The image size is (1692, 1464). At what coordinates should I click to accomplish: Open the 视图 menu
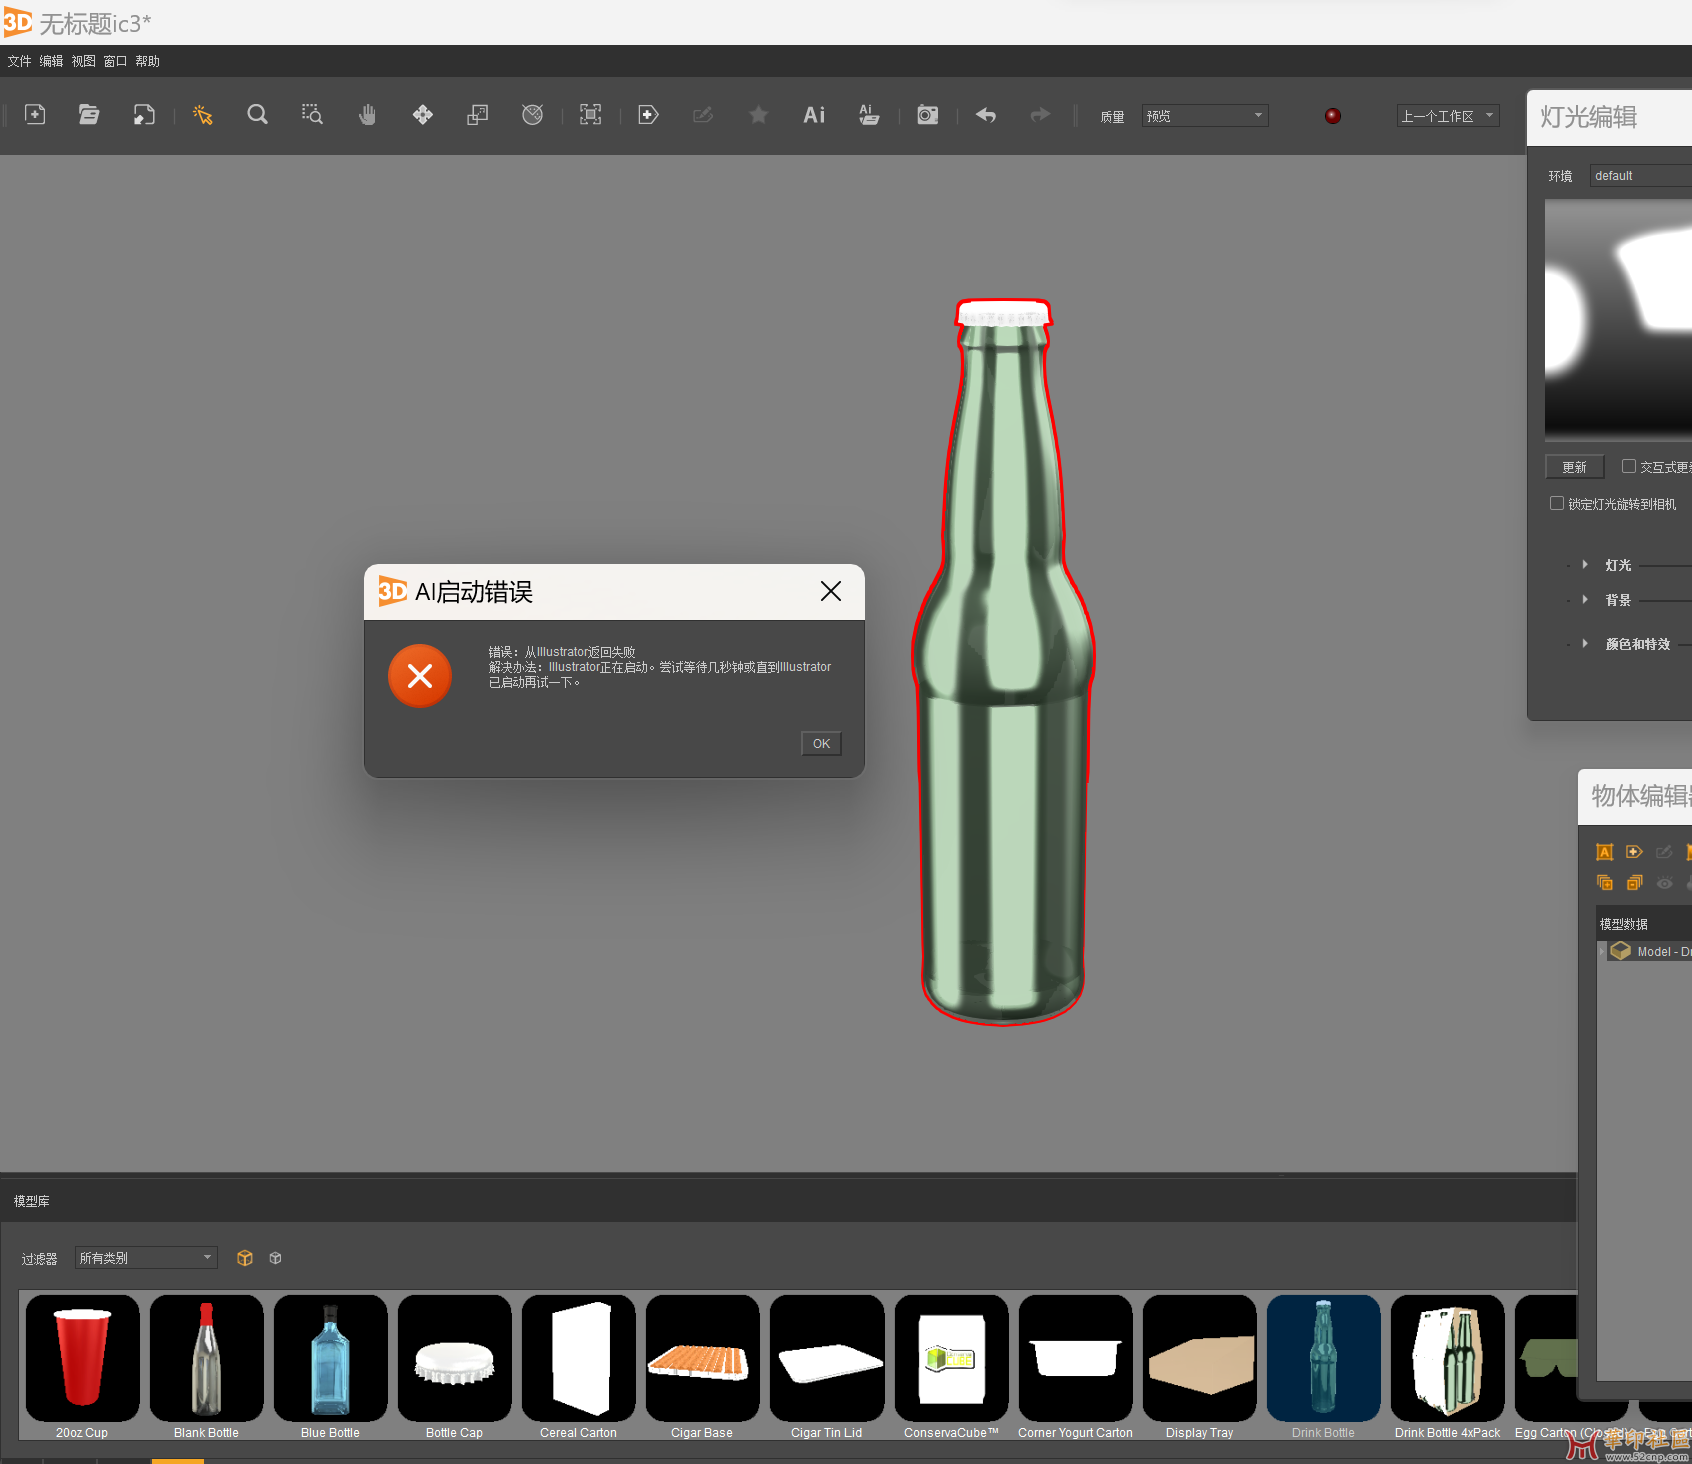coord(83,61)
